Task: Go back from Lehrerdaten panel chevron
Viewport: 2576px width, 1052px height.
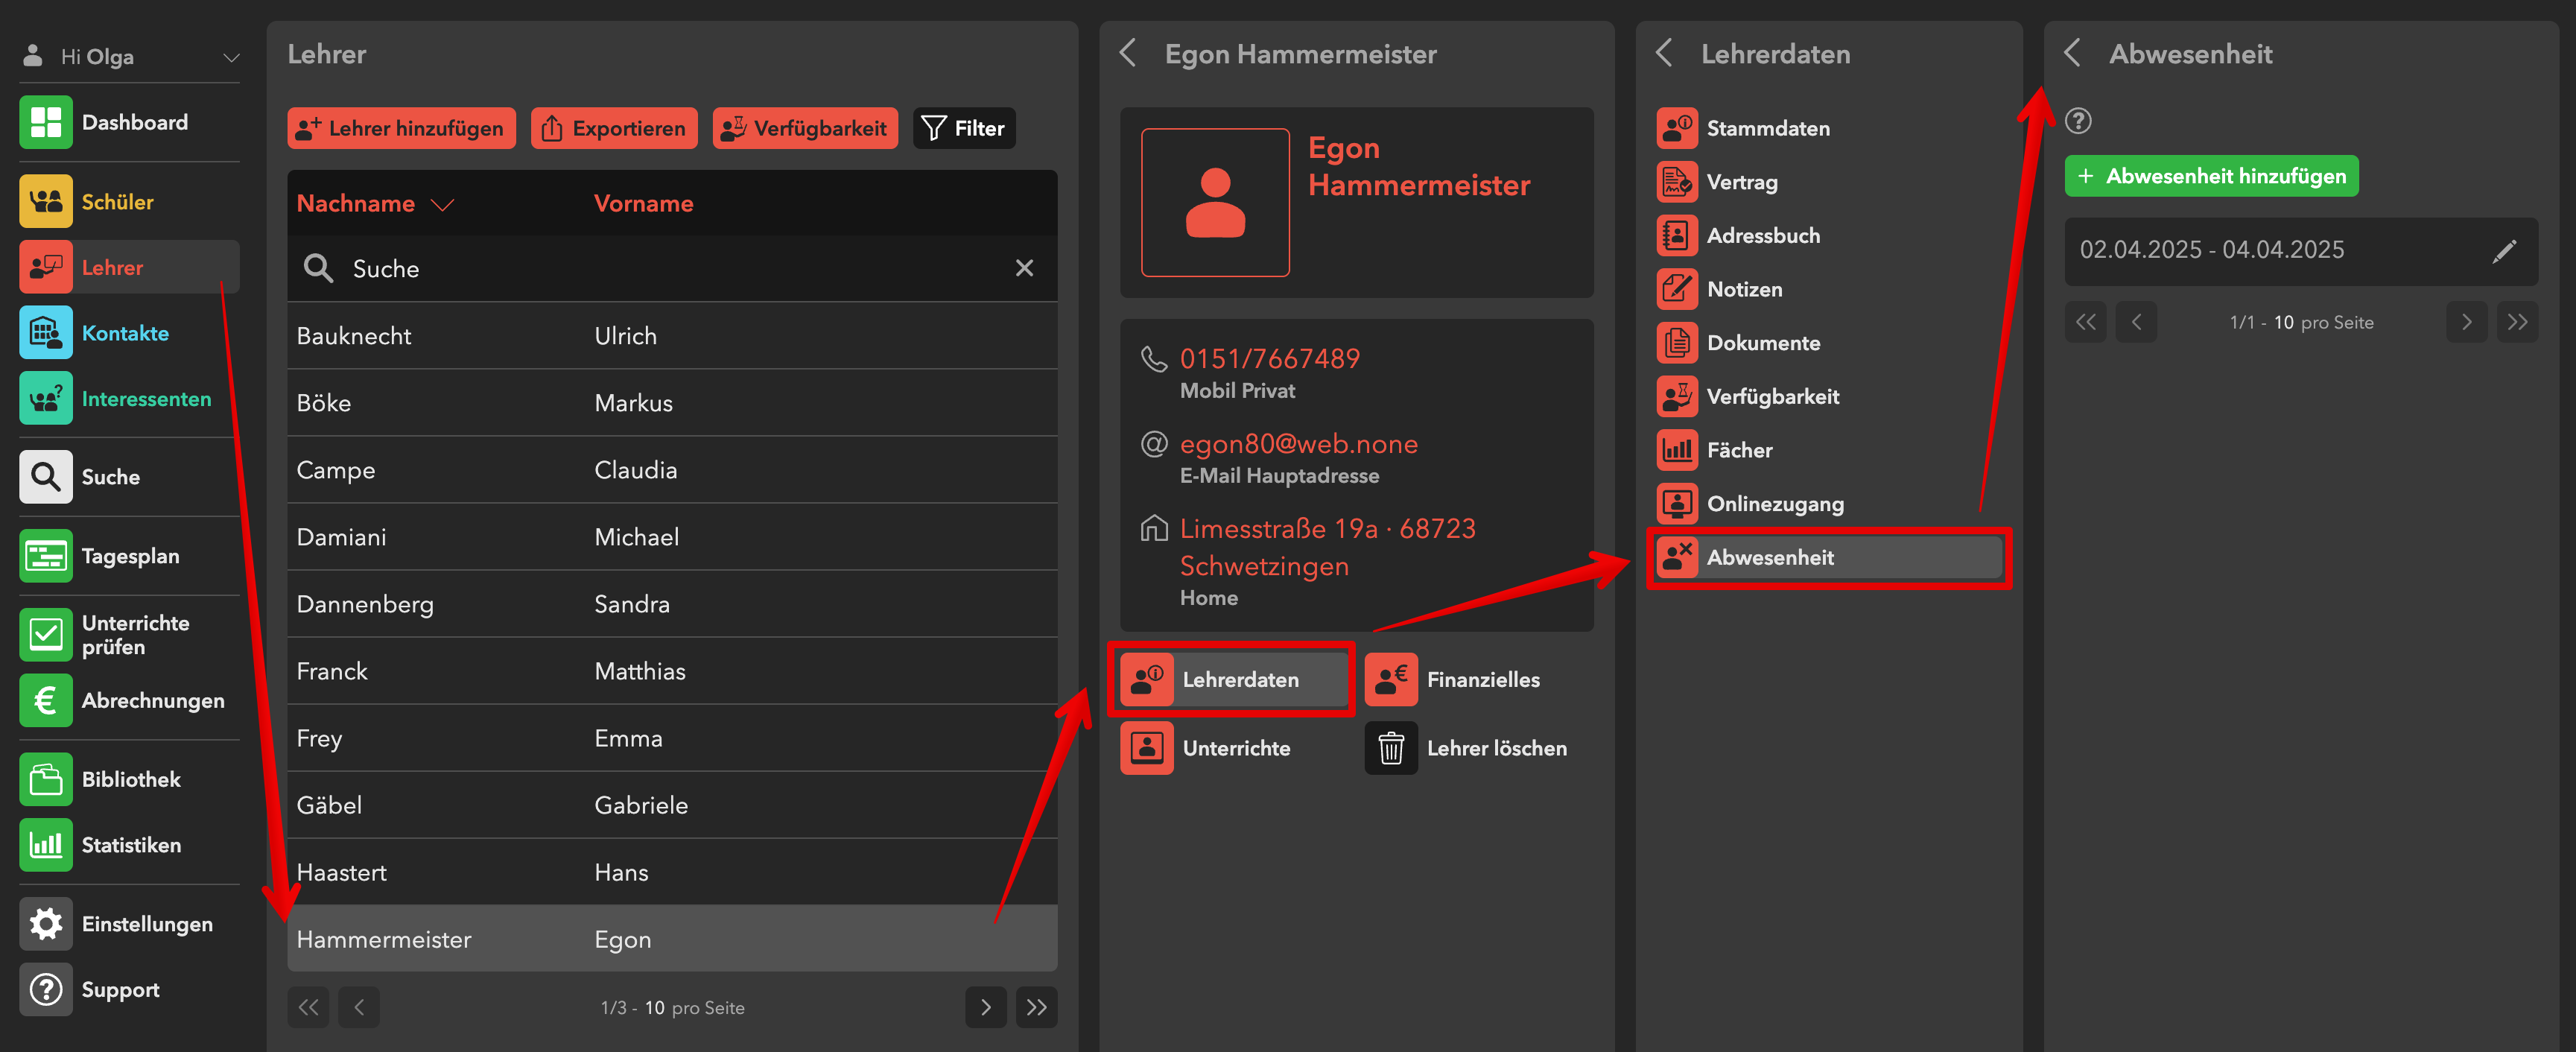Action: [1664, 53]
